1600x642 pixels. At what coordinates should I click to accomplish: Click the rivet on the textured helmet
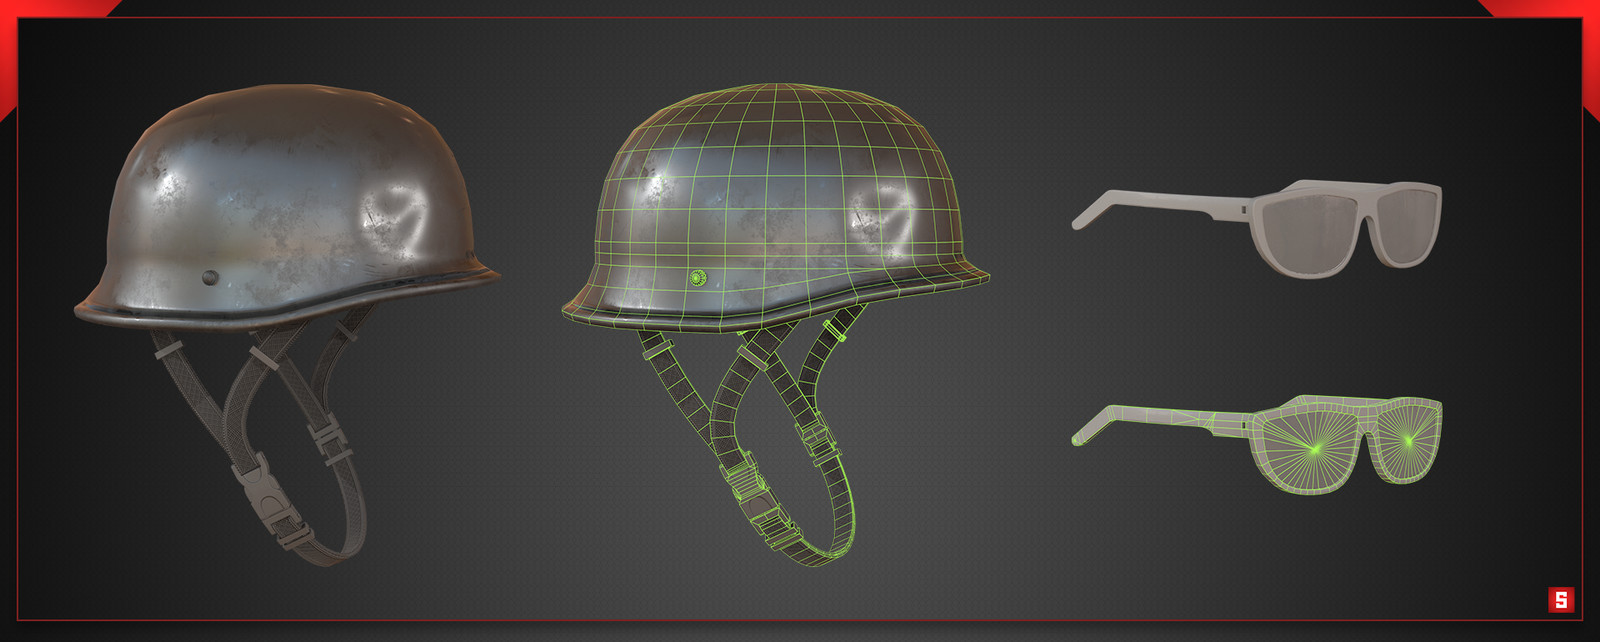[210, 278]
